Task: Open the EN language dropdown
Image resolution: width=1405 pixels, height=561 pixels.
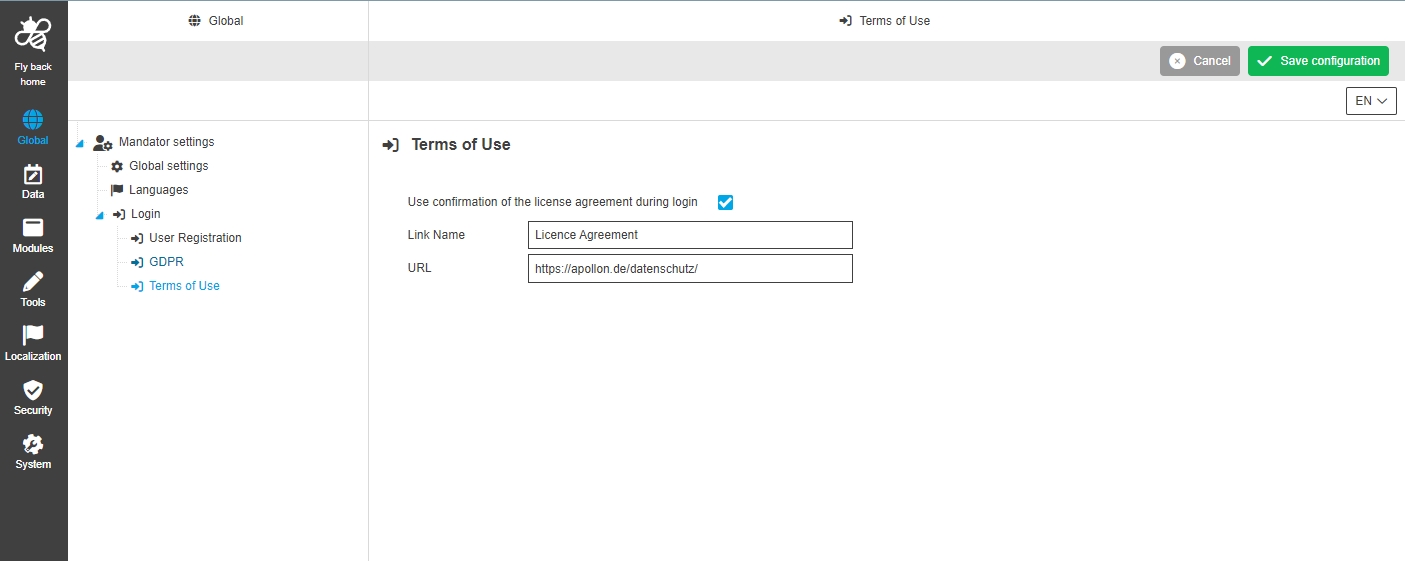Action: pos(1371,101)
